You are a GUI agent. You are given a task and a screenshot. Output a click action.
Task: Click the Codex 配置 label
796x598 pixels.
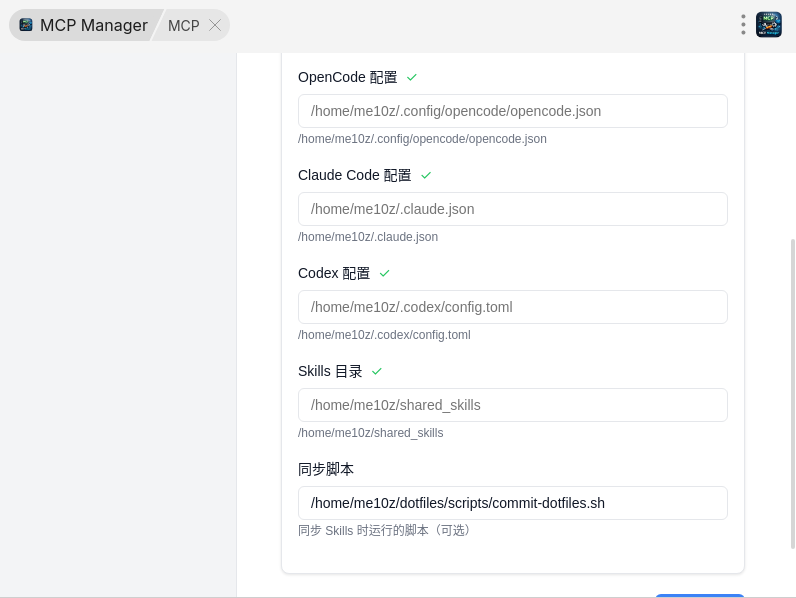coord(334,273)
